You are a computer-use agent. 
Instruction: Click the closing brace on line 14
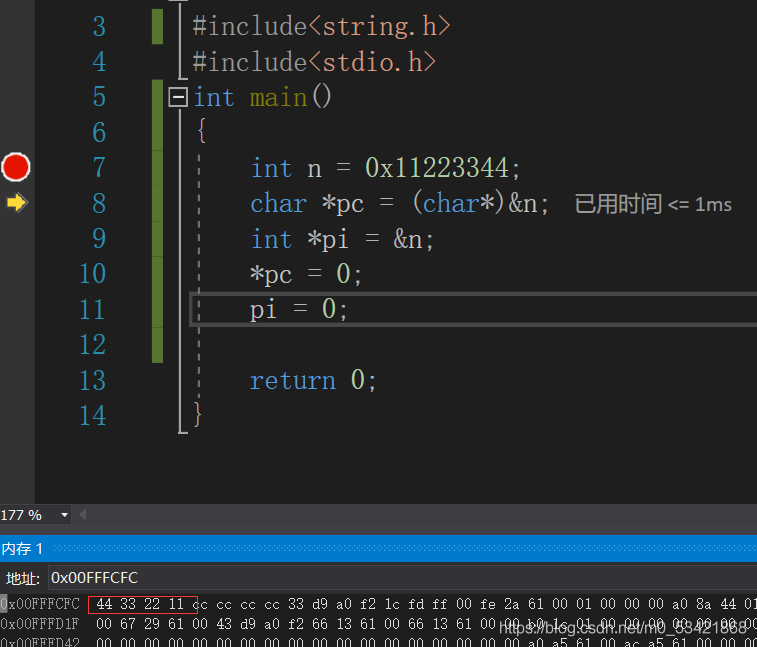(197, 414)
